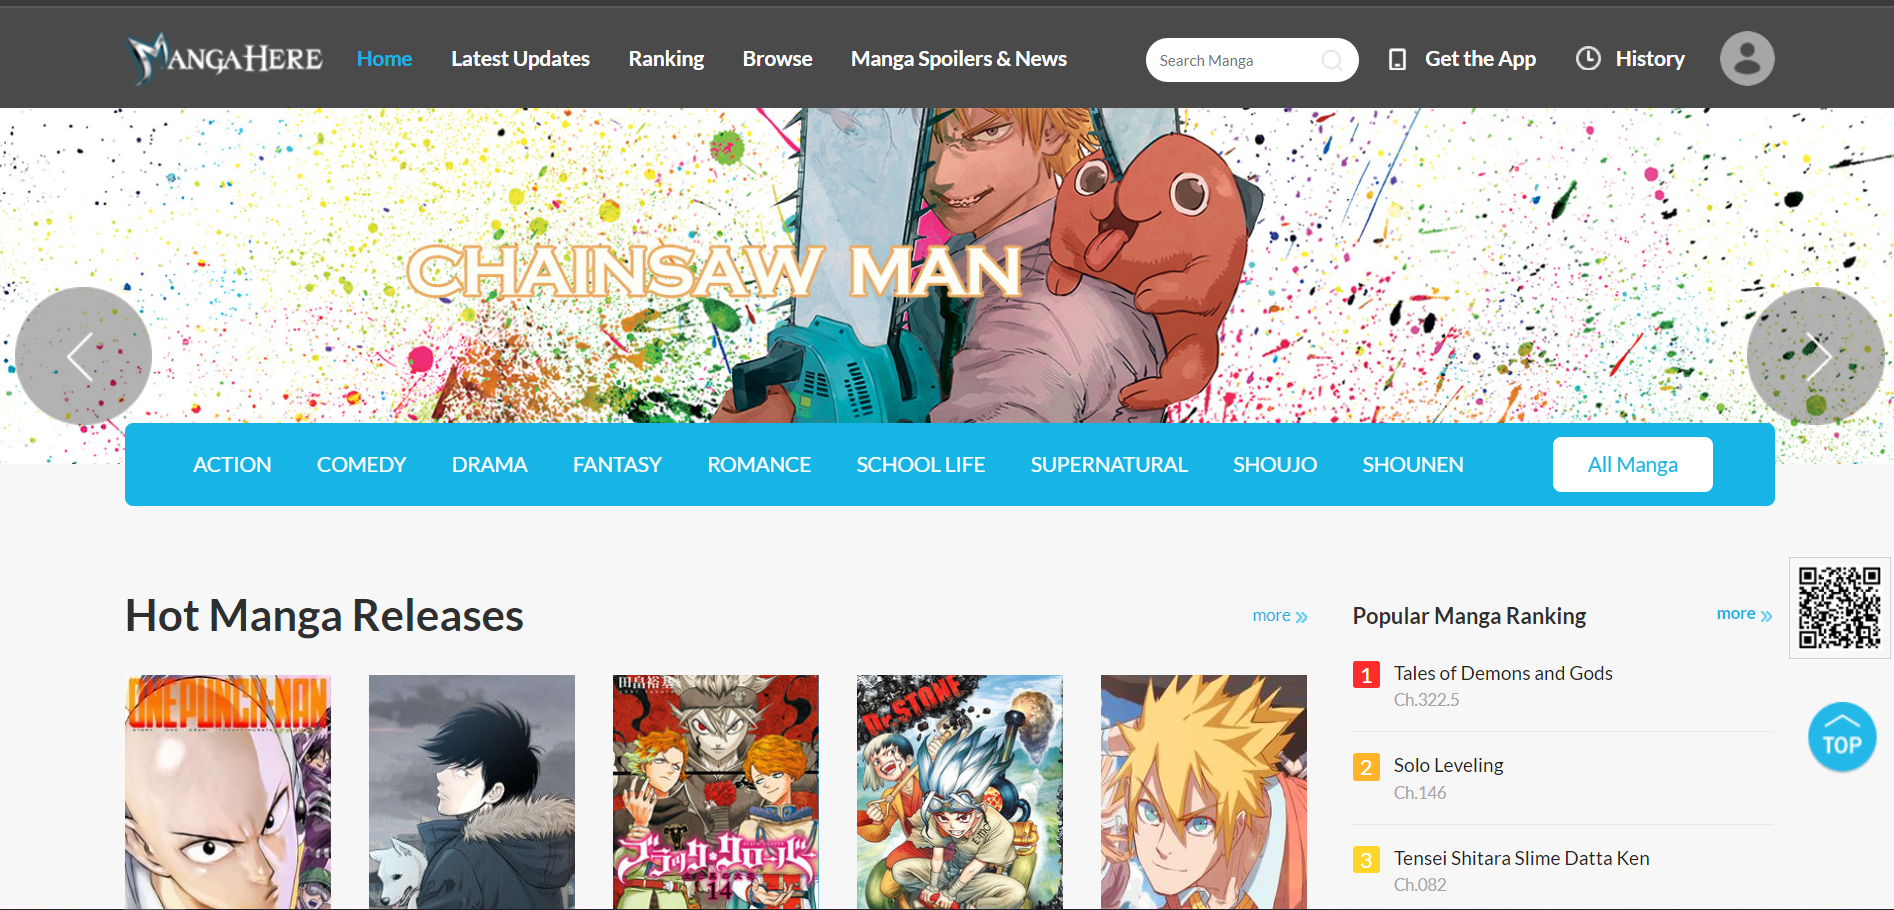1894x910 pixels.
Task: Select the DRAMA genre
Action: click(489, 465)
